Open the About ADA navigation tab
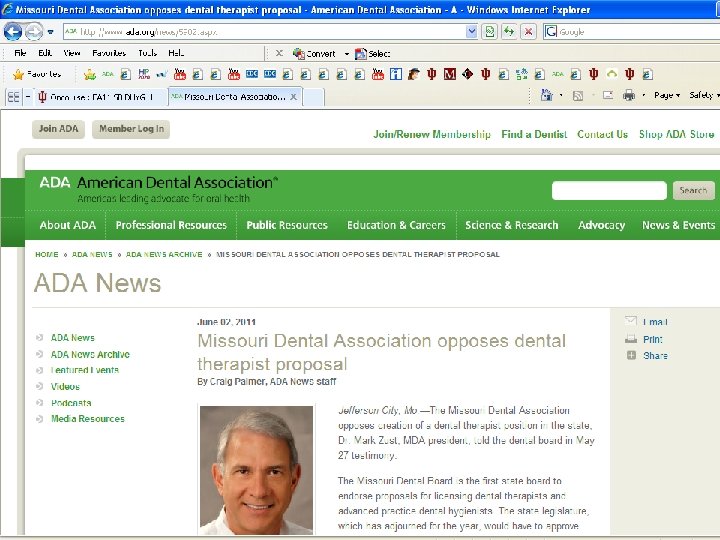720x540 pixels. click(x=68, y=225)
